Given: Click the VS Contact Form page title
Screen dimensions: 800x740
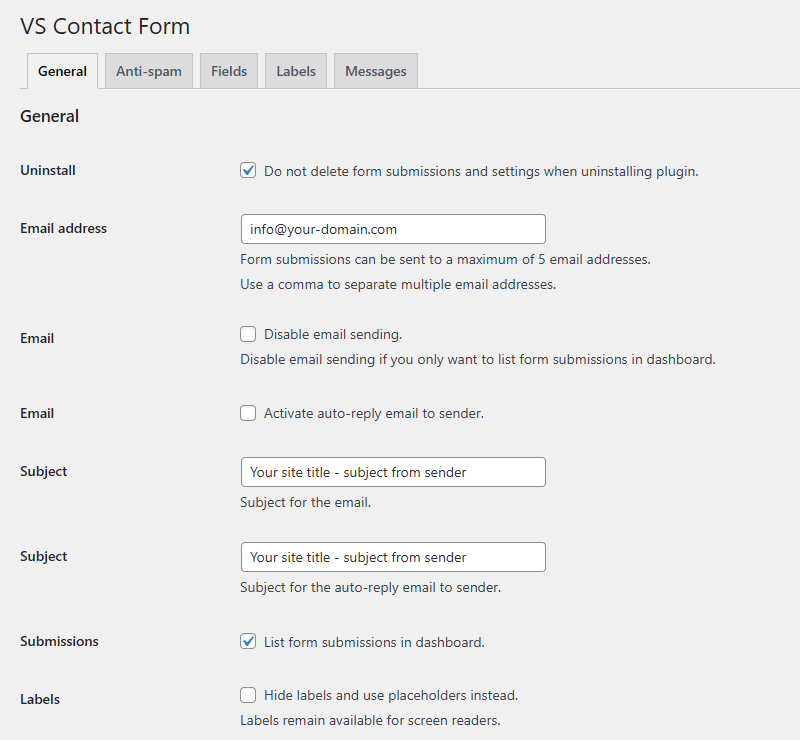Looking at the screenshot, I should pyautogui.click(x=104, y=26).
